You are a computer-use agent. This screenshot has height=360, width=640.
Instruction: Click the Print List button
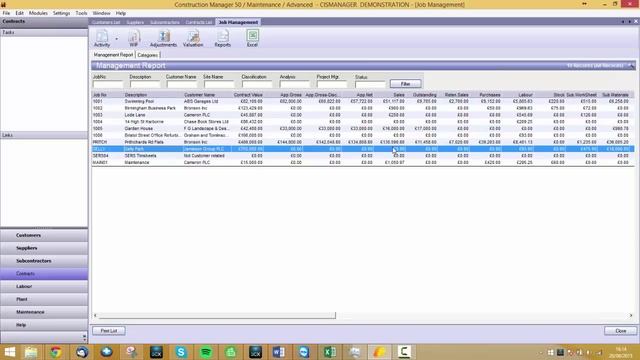point(109,331)
